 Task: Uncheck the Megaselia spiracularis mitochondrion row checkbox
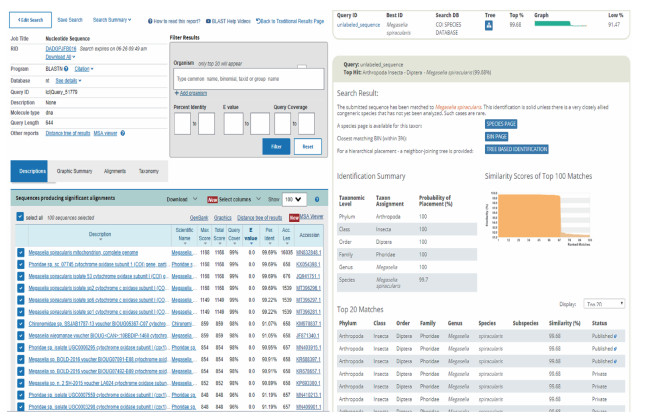pos(21,253)
